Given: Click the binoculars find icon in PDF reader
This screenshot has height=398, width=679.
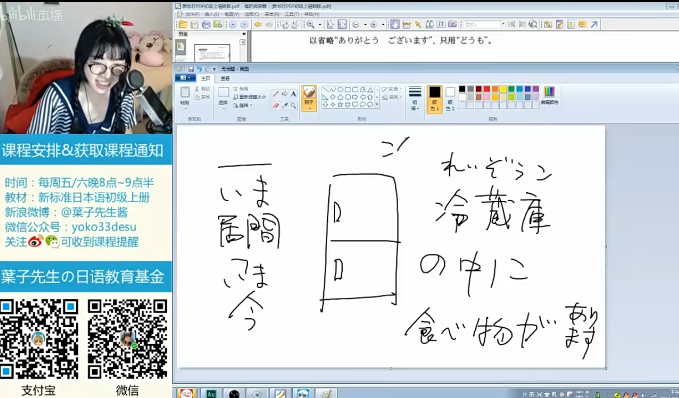Looking at the screenshot, I should click(430, 24).
